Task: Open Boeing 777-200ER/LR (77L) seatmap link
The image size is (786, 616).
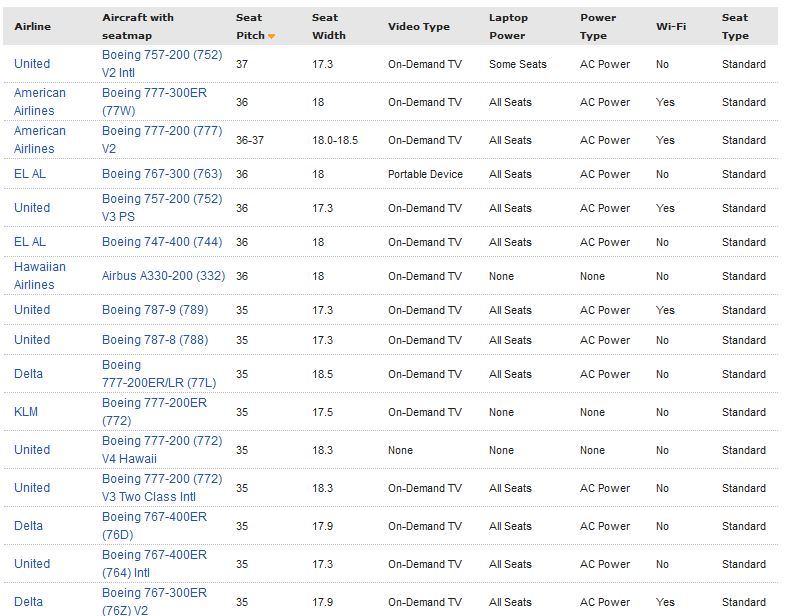Action: 159,374
